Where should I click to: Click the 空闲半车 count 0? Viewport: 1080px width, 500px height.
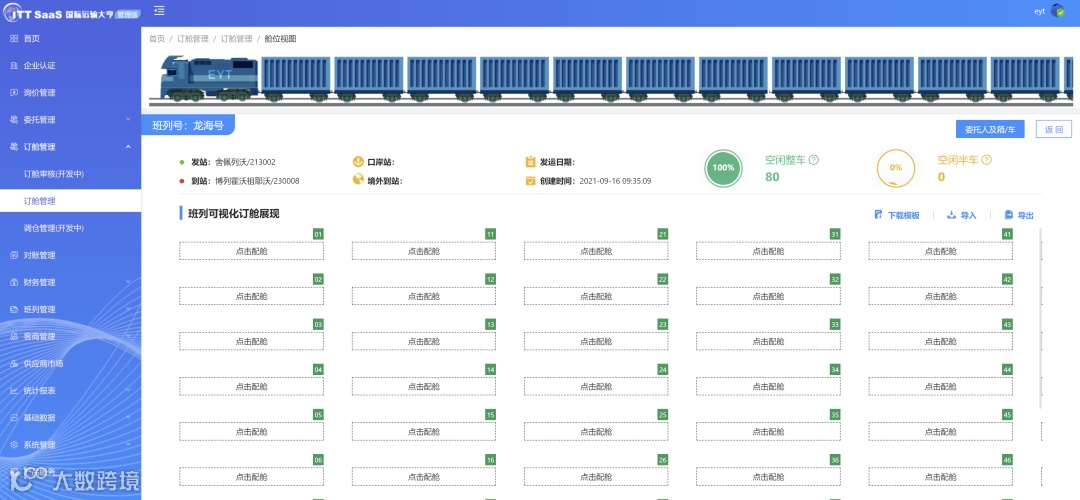941,177
